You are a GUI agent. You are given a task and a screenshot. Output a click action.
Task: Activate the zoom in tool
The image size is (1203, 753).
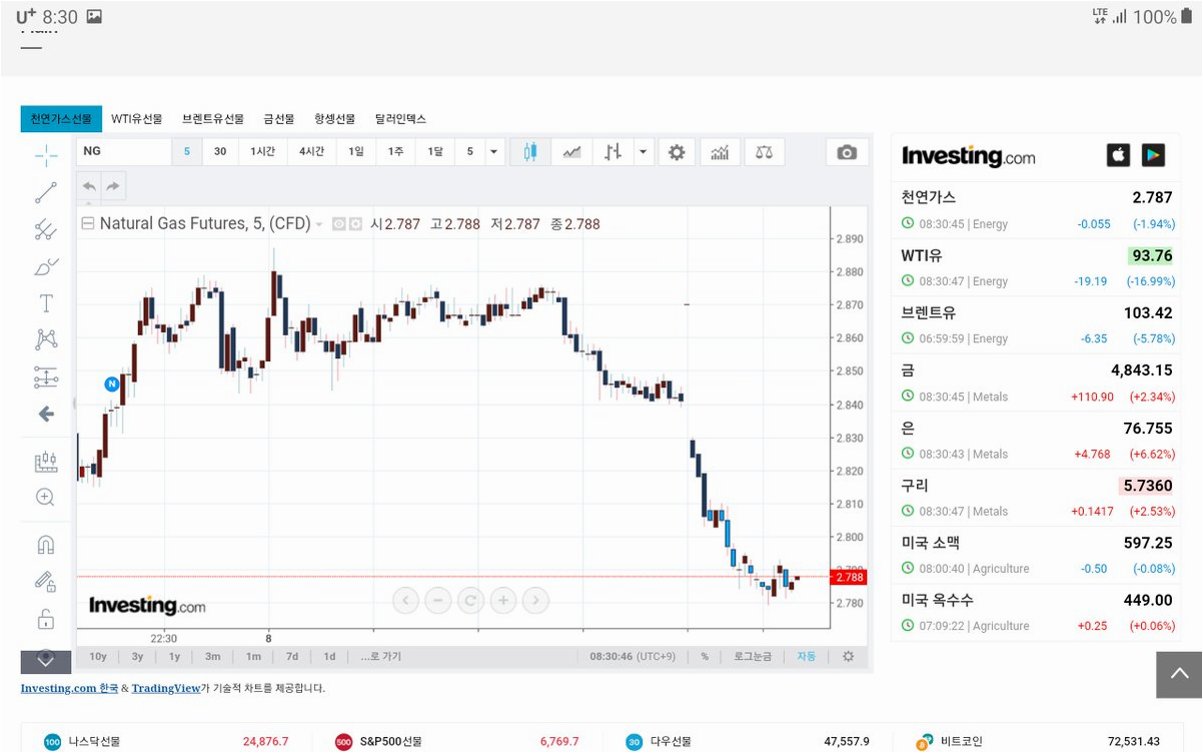click(x=46, y=497)
